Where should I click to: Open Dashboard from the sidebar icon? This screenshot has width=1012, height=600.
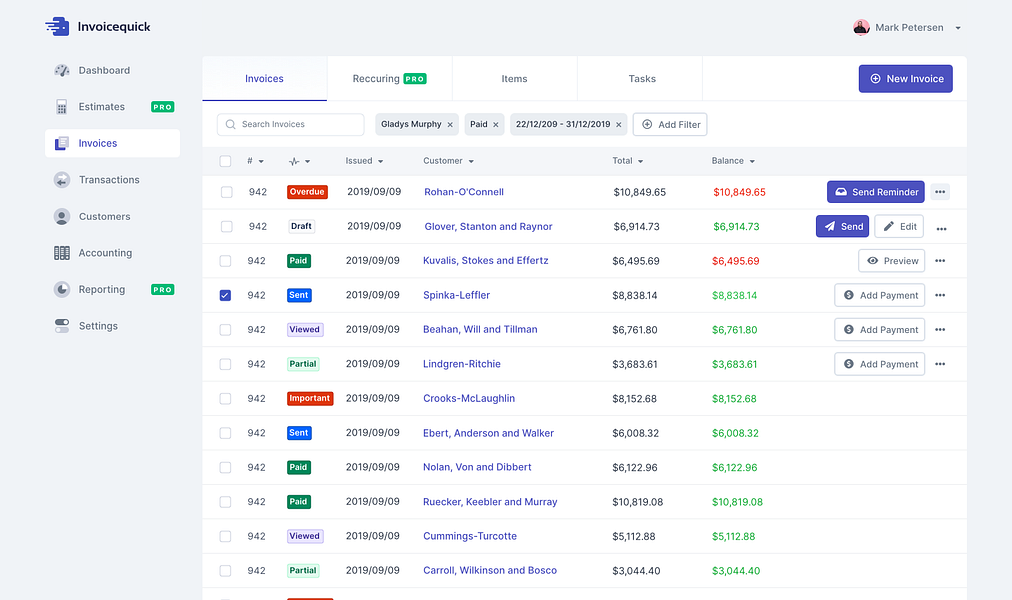(62, 70)
